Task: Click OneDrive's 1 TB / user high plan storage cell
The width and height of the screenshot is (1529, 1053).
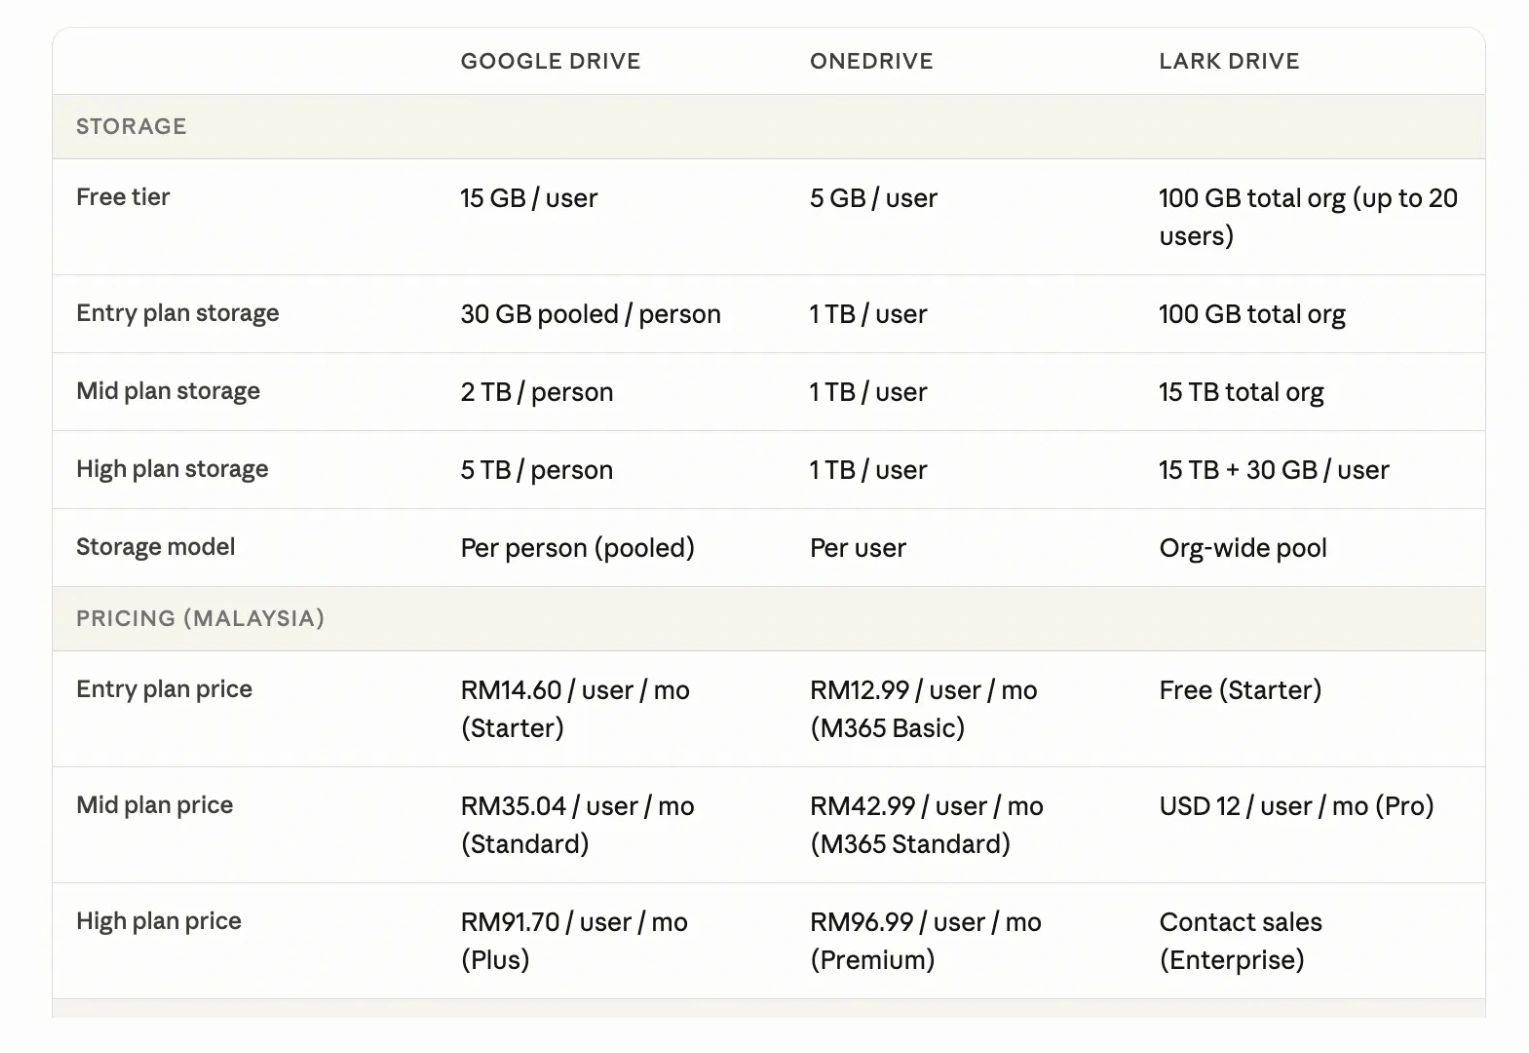Action: (868, 470)
